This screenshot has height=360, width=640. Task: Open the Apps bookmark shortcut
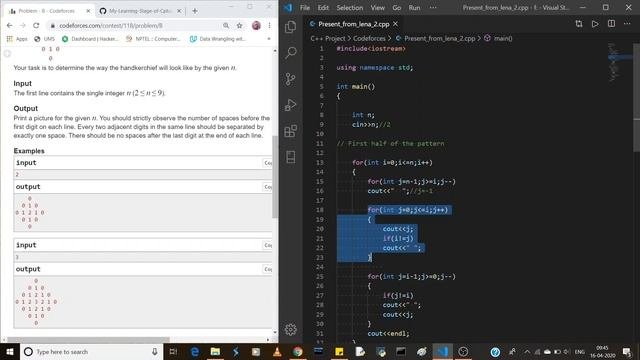[x=17, y=39]
